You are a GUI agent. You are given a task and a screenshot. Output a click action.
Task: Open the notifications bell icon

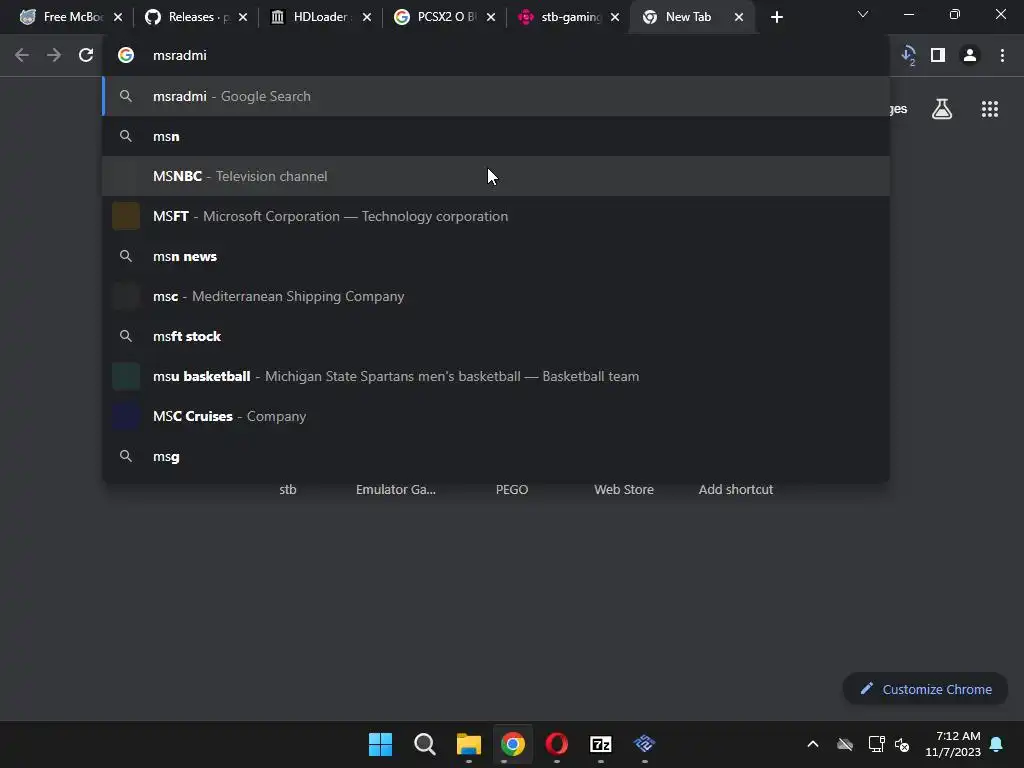997,744
